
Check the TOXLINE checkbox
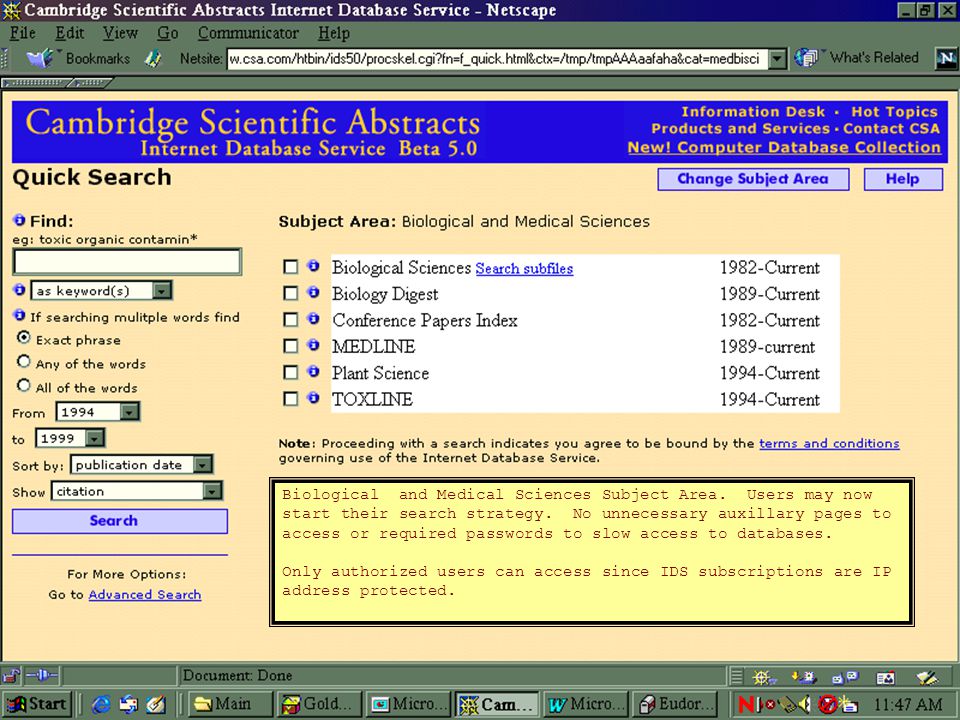[290, 399]
